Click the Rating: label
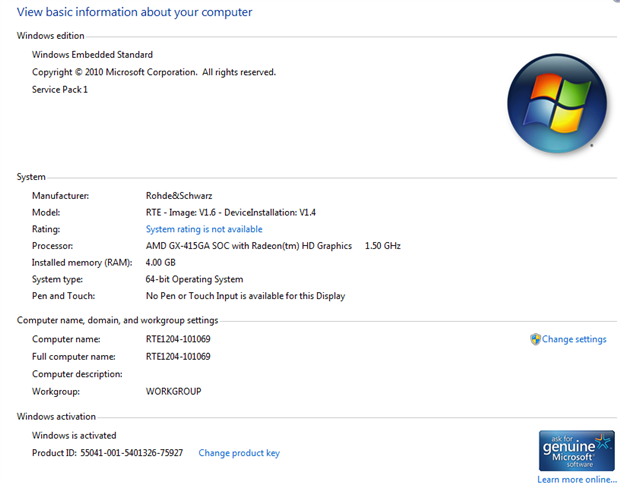 46,229
